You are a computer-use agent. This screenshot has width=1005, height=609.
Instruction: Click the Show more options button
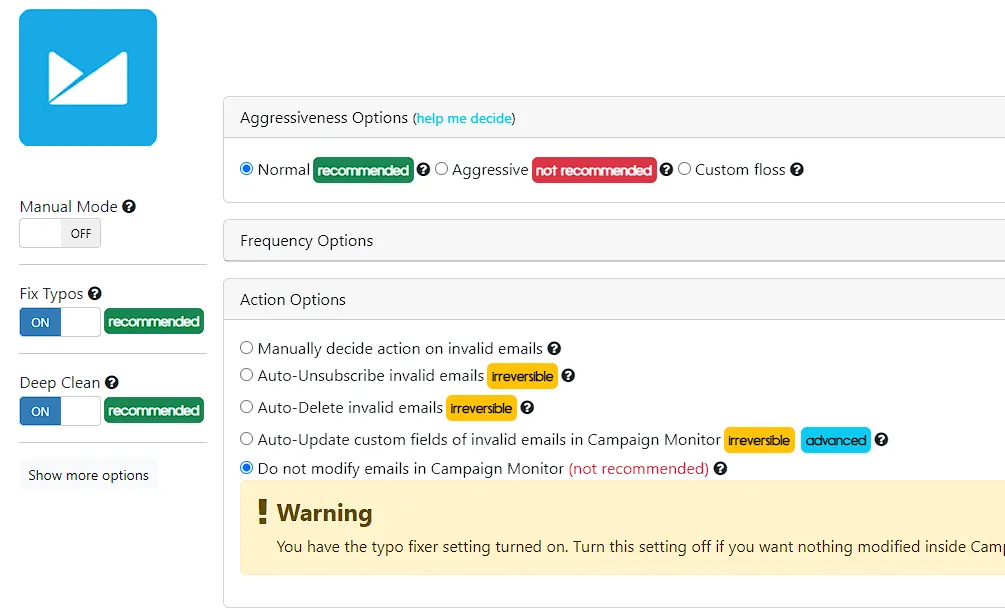[x=88, y=475]
